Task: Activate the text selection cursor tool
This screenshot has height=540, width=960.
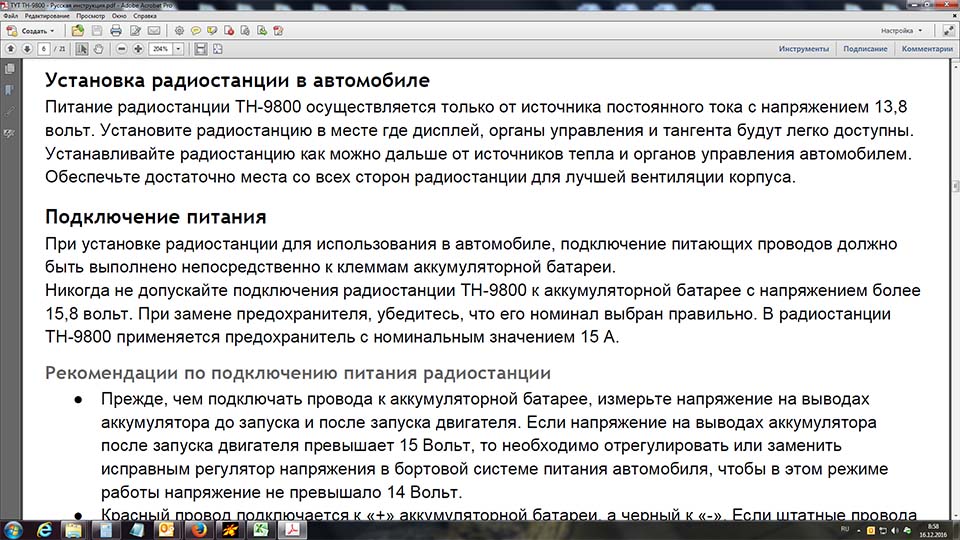Action: click(81, 49)
